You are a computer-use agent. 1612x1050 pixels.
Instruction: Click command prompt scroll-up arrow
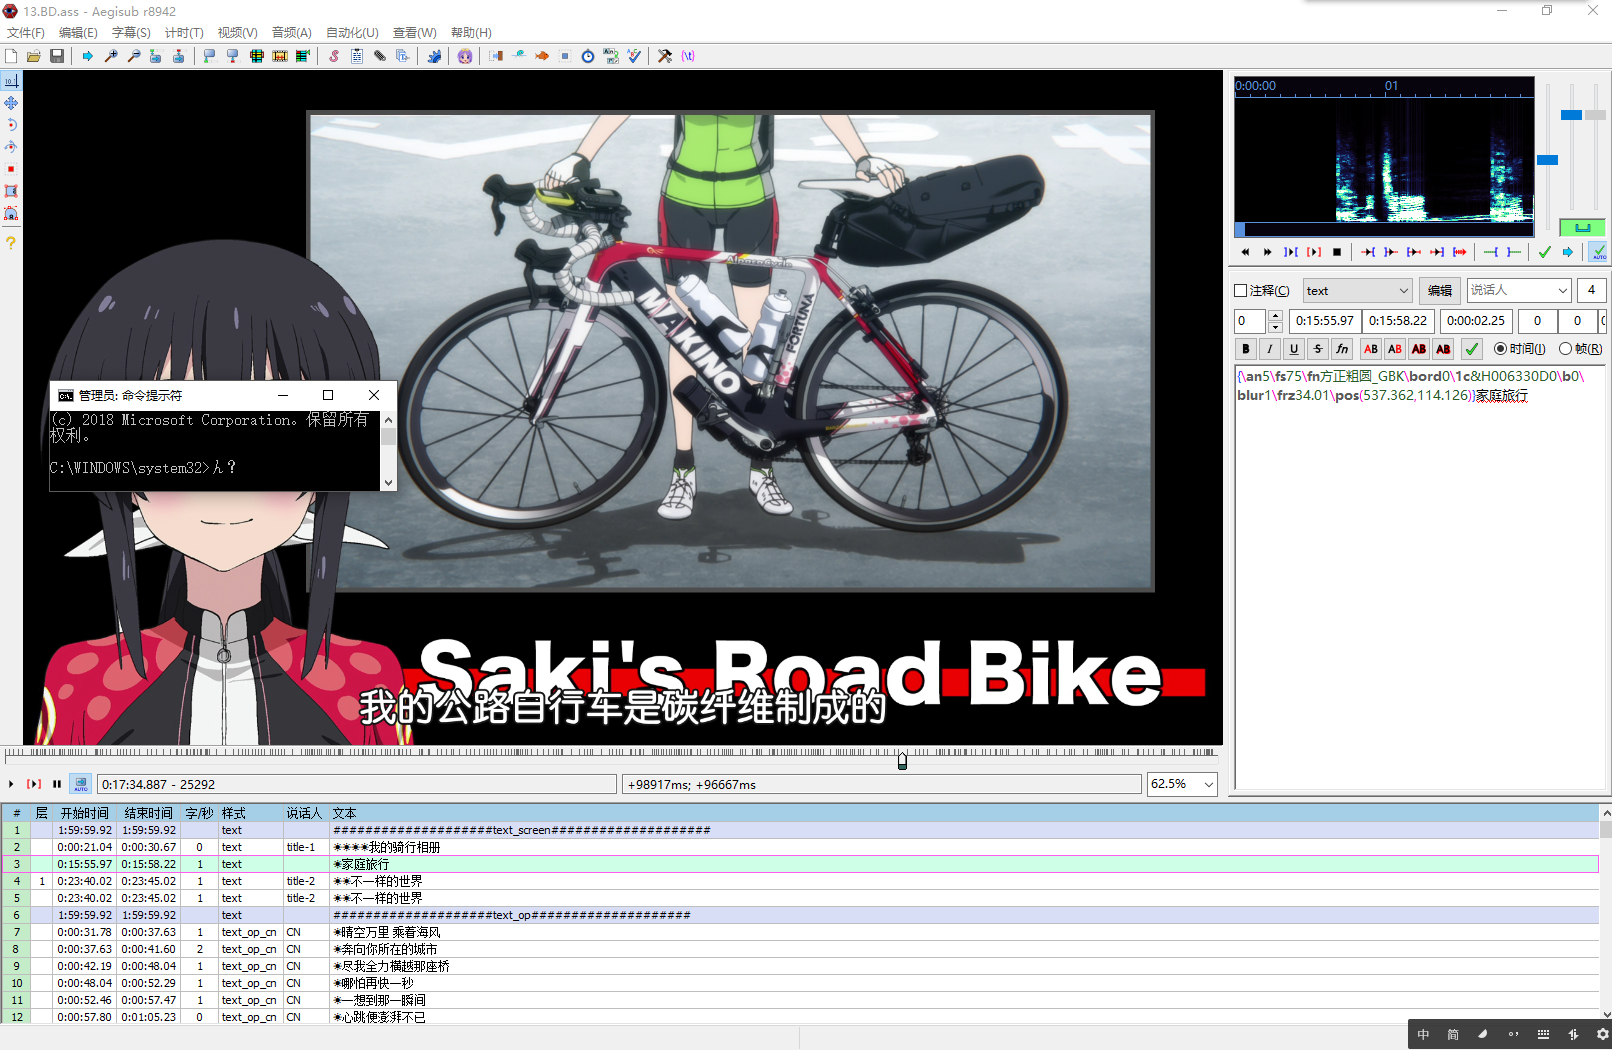[x=389, y=420]
